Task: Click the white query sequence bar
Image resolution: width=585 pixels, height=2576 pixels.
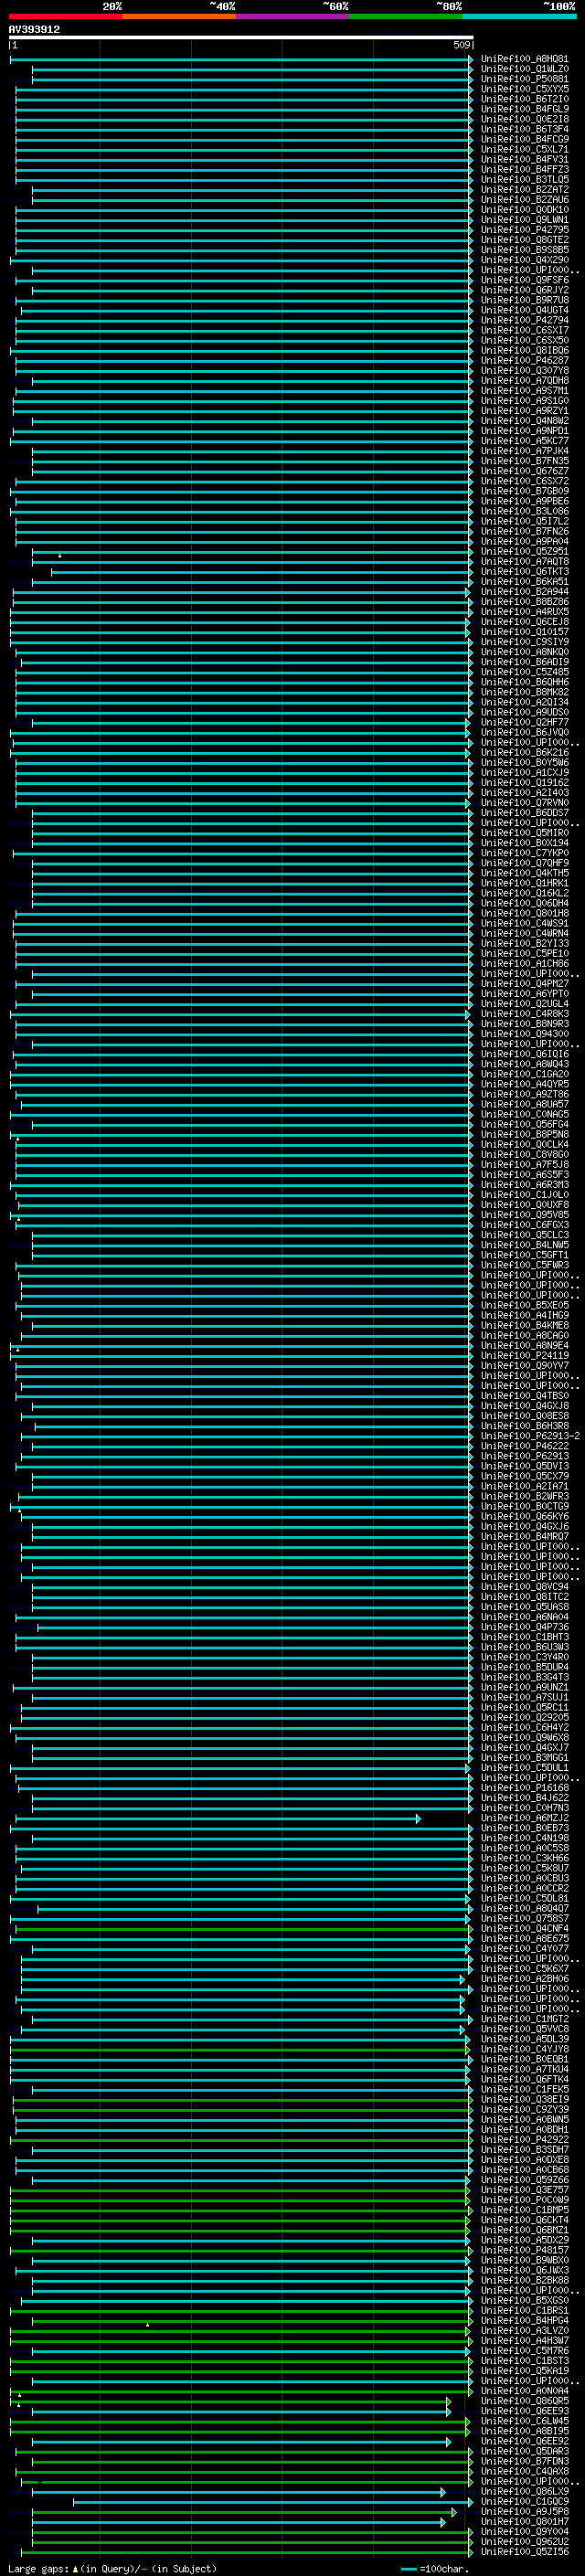Action: click(x=241, y=38)
